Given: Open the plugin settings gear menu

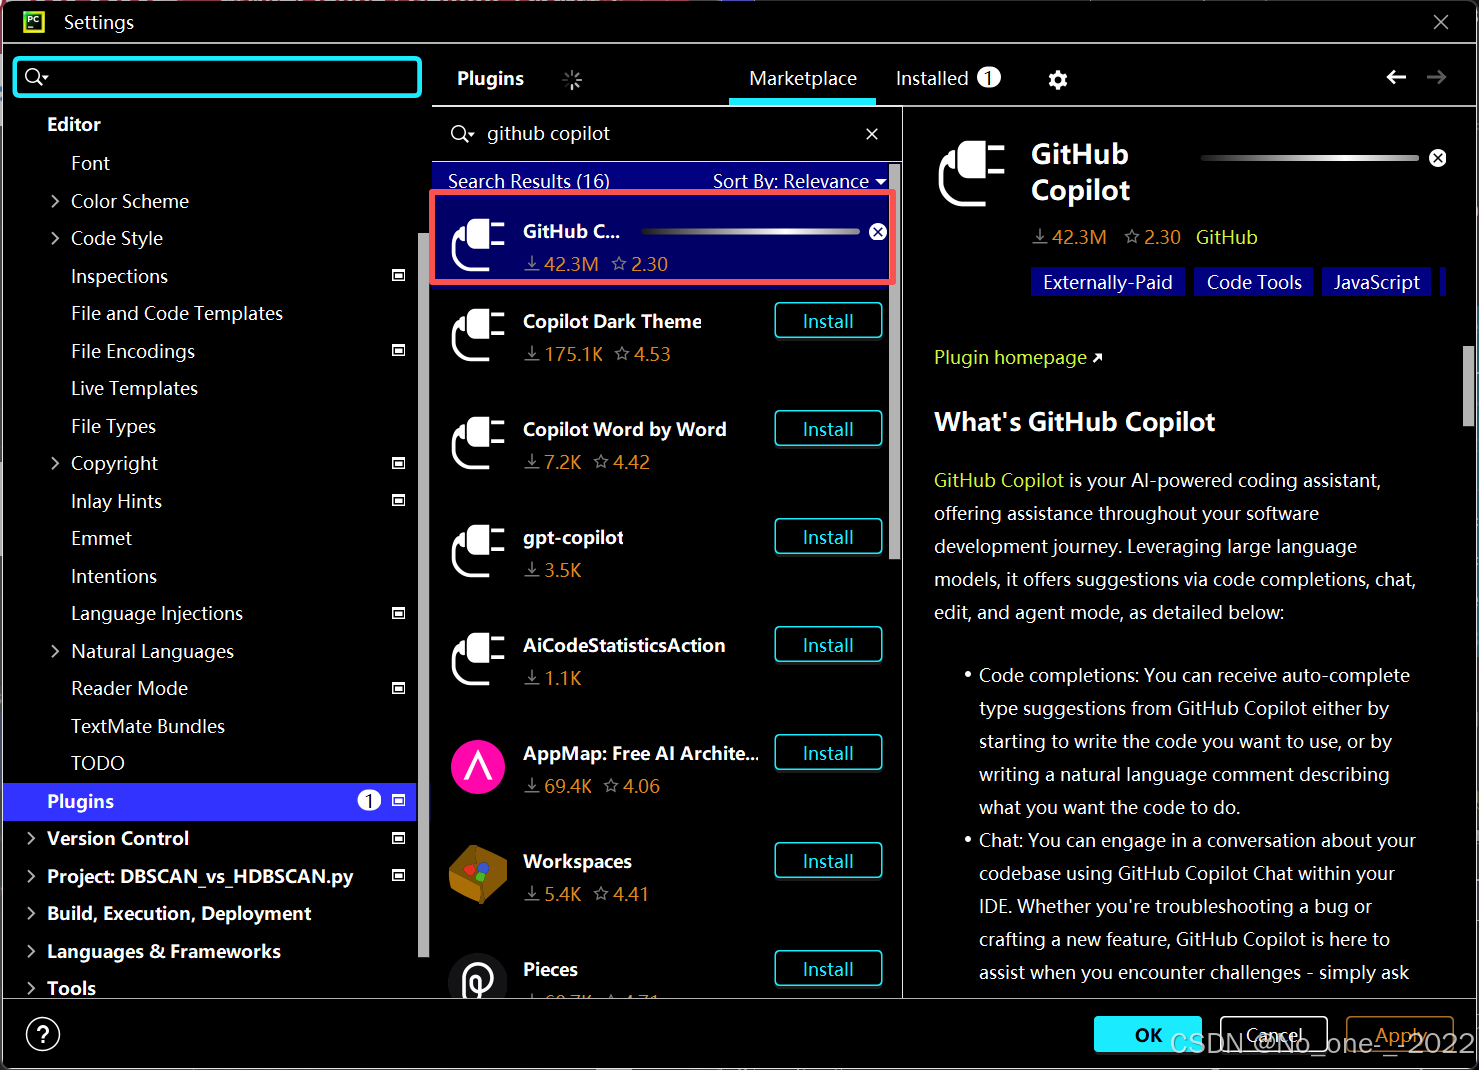Looking at the screenshot, I should 1057,79.
